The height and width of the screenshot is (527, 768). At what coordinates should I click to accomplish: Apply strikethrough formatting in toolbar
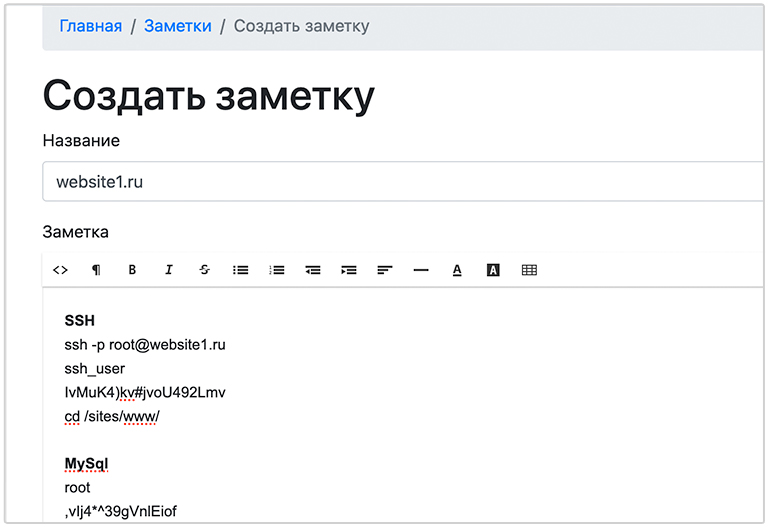(x=204, y=270)
